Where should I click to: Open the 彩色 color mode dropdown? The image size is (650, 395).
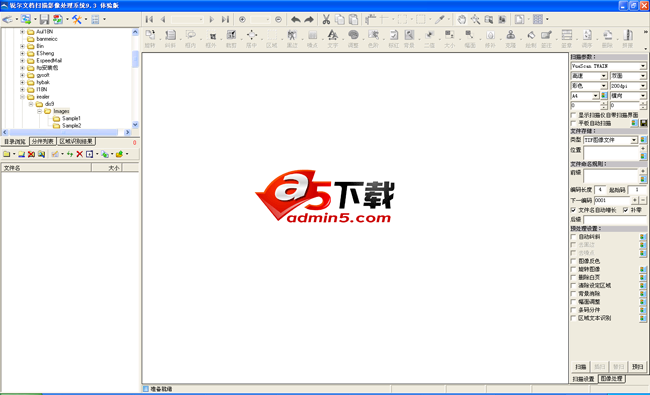(604, 86)
